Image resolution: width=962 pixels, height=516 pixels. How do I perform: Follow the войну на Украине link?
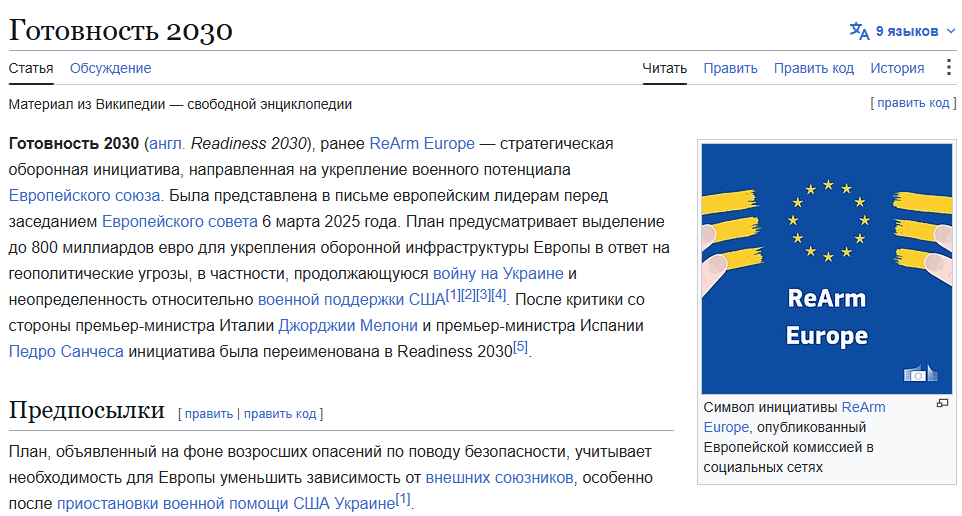(x=498, y=274)
